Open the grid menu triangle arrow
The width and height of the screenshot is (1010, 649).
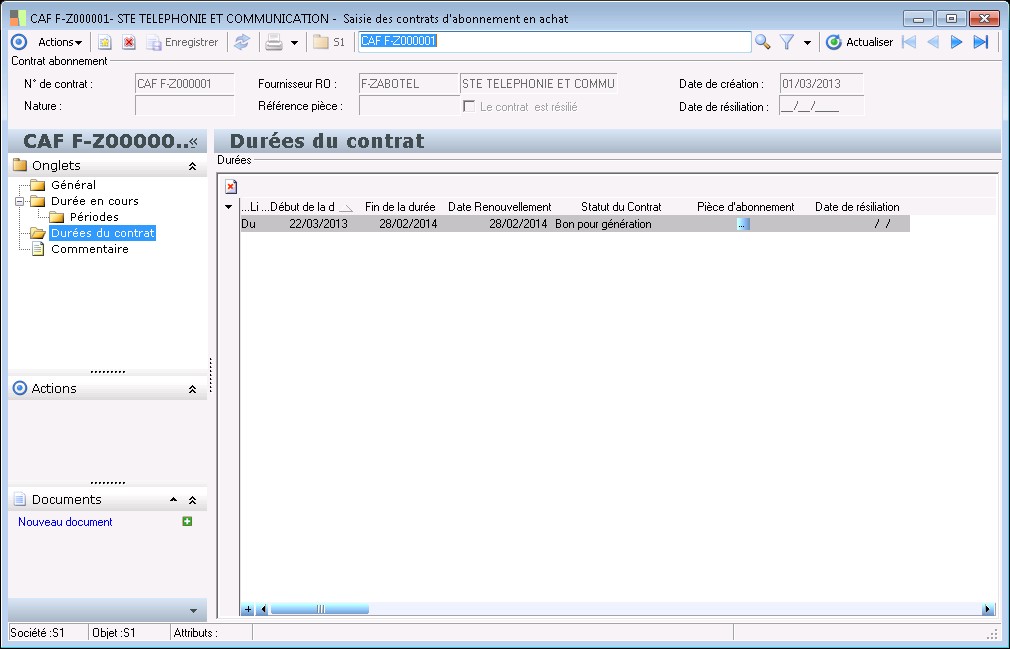click(228, 207)
